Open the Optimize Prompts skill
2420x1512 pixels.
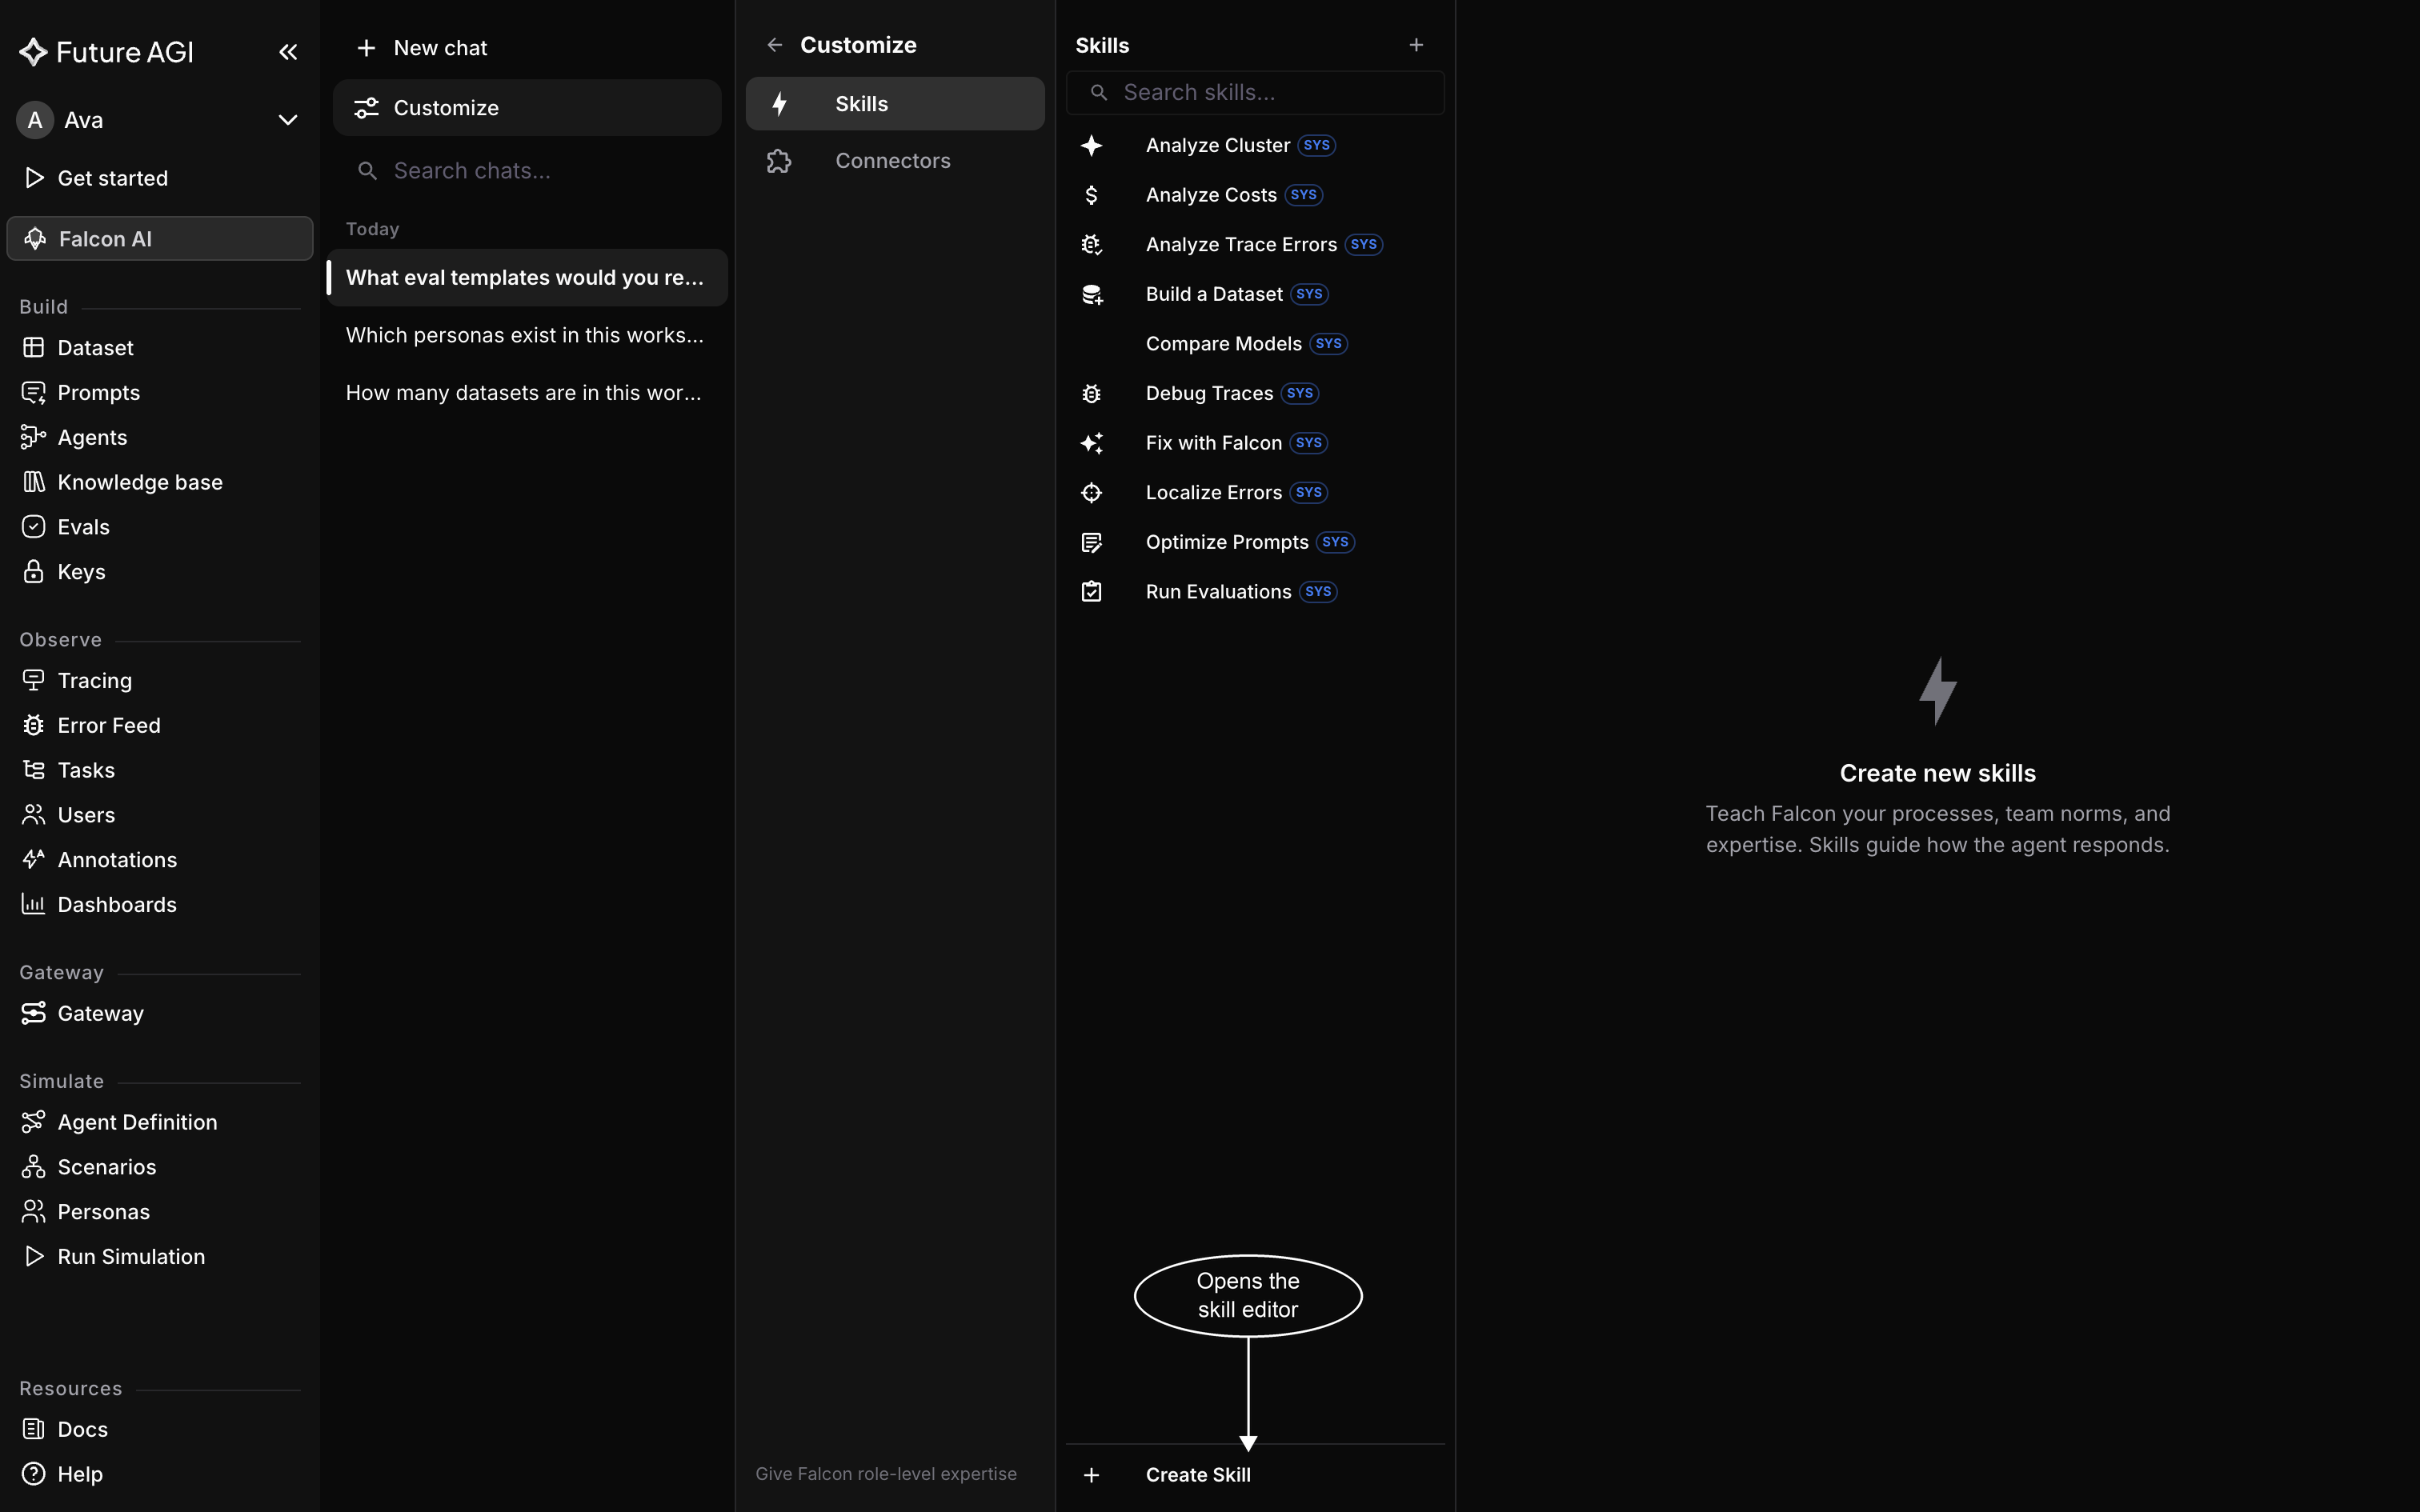click(1255, 542)
